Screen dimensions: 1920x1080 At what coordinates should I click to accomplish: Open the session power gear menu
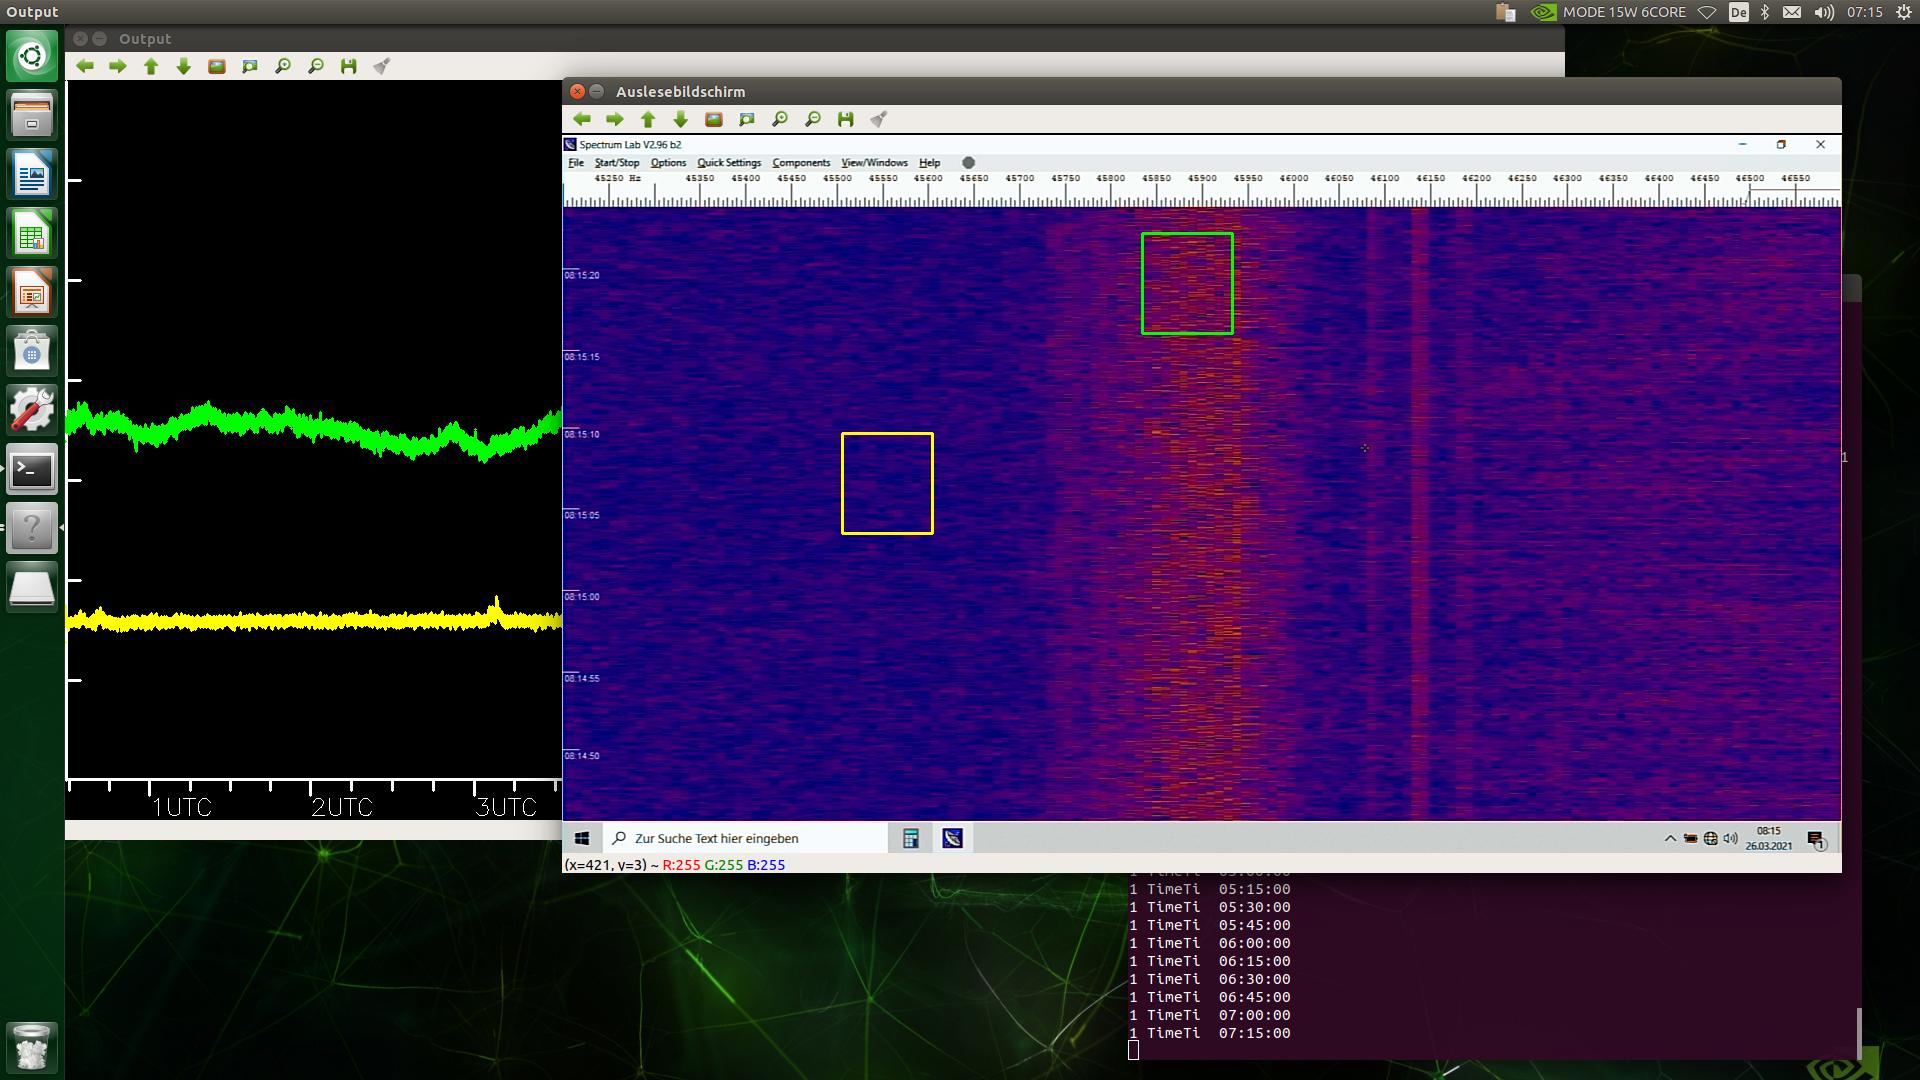1904,12
